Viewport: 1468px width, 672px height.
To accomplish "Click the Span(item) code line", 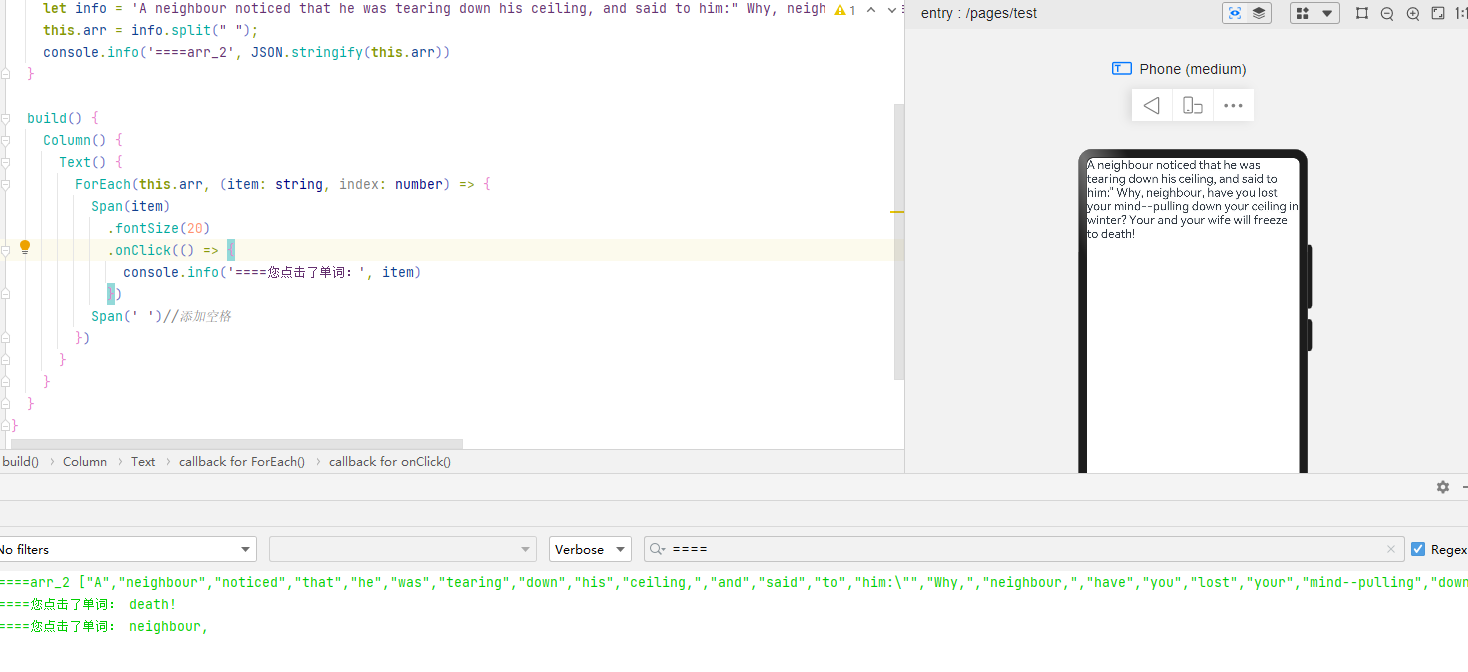I will coord(131,206).
